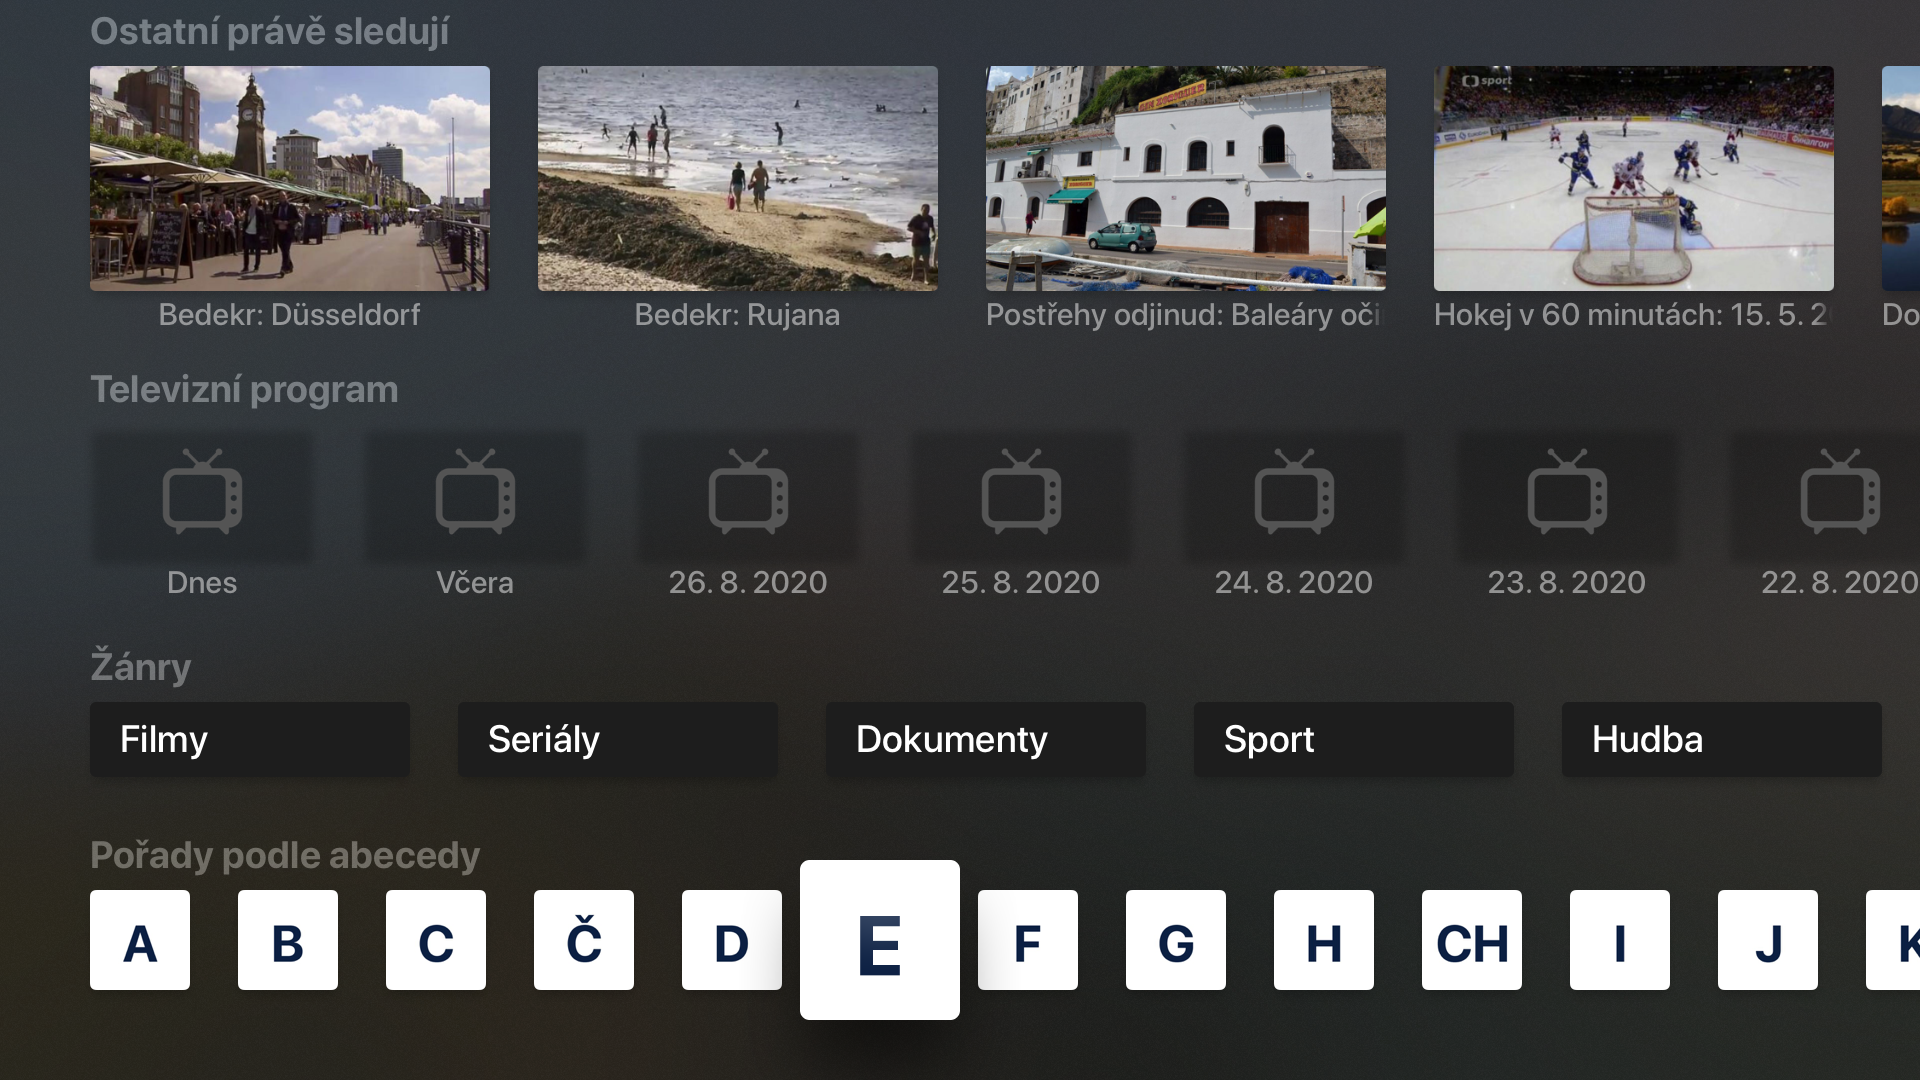Screen dimensions: 1920x1080
Task: Select the letter E in alphabetical index
Action: pos(878,940)
